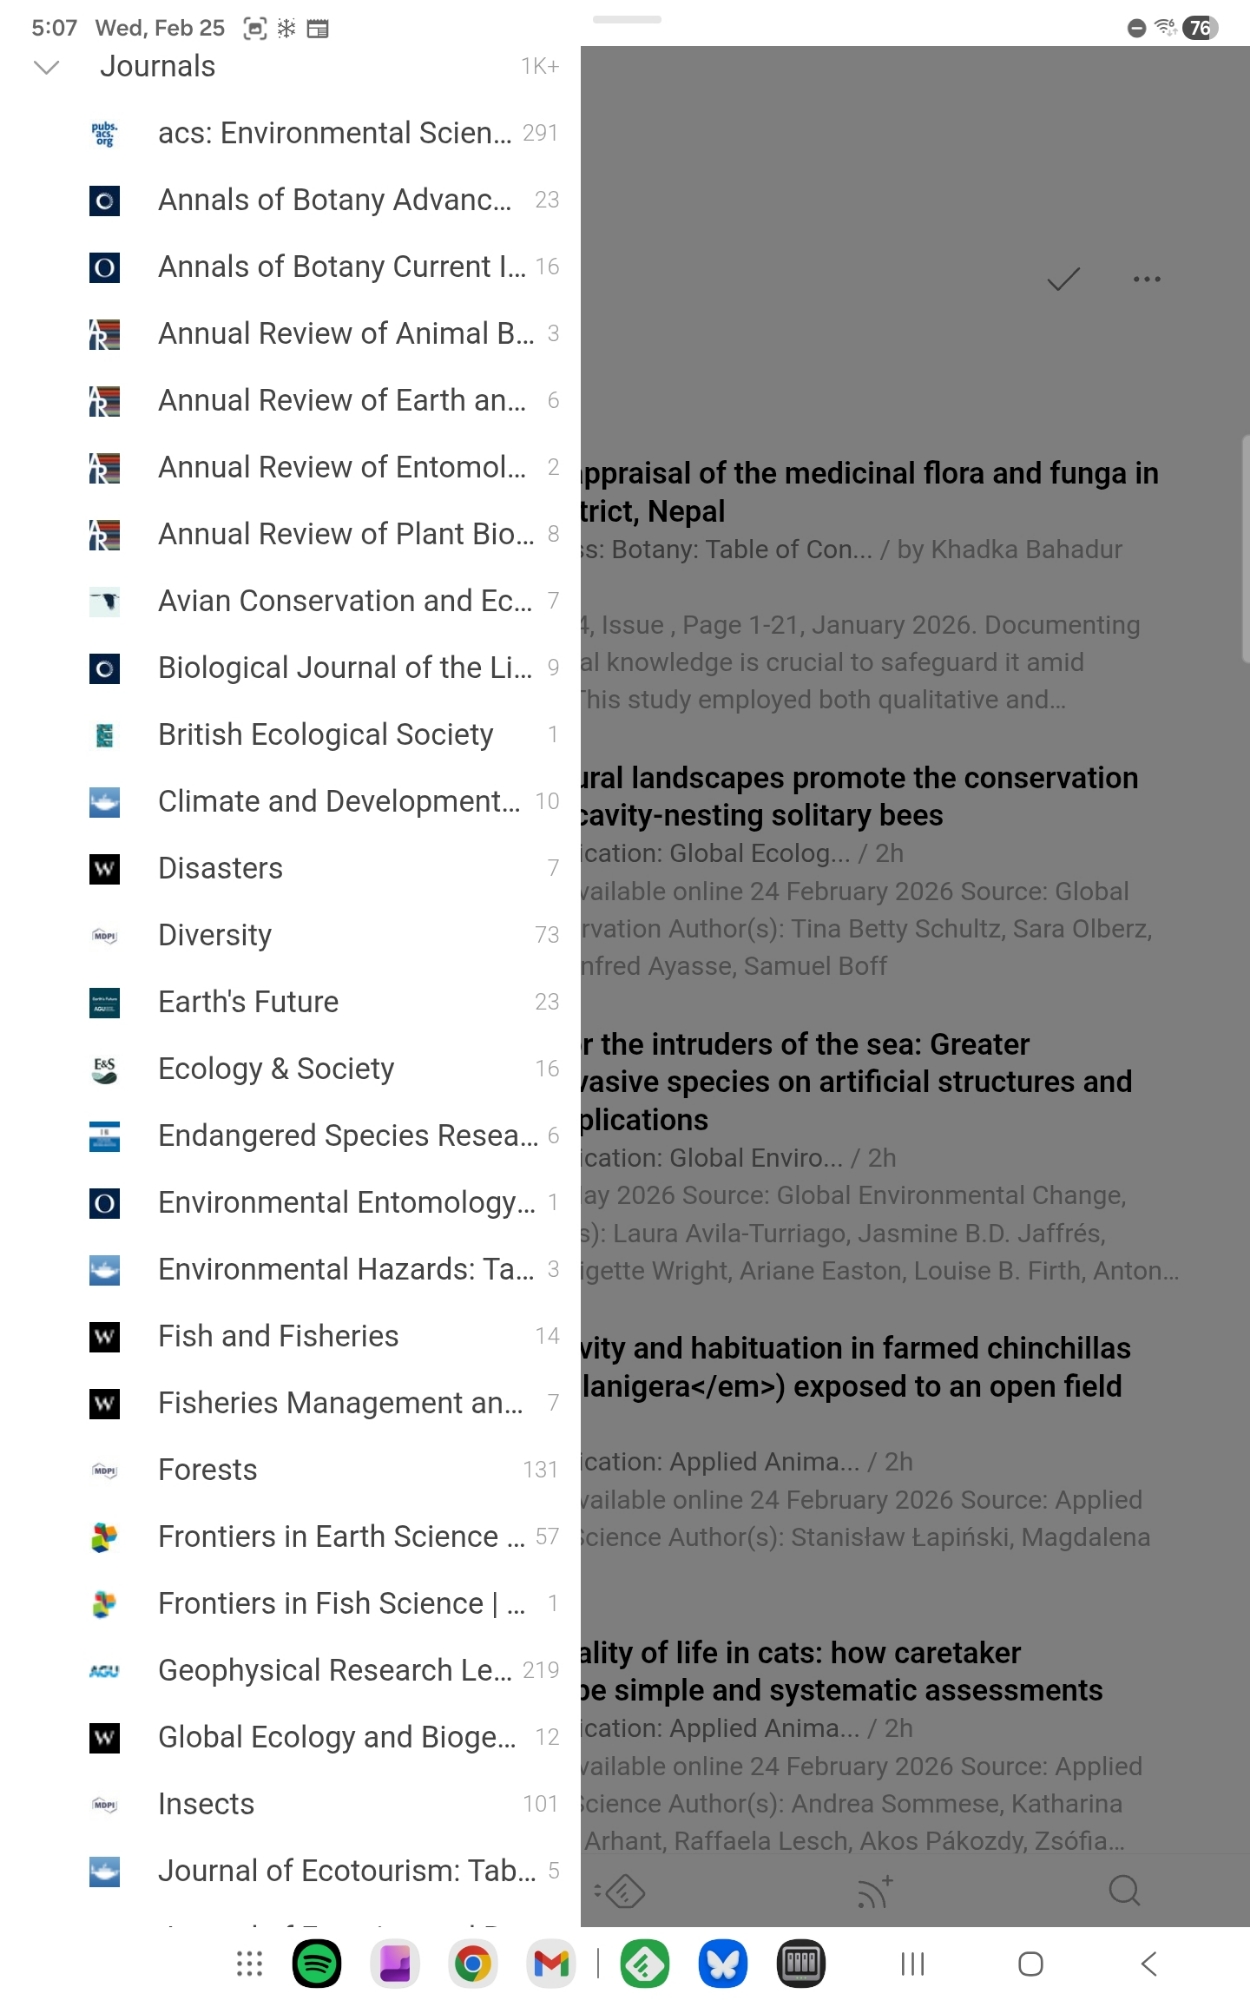Mark all articles as read checkmark
This screenshot has width=1250, height=2000.
coord(1062,280)
